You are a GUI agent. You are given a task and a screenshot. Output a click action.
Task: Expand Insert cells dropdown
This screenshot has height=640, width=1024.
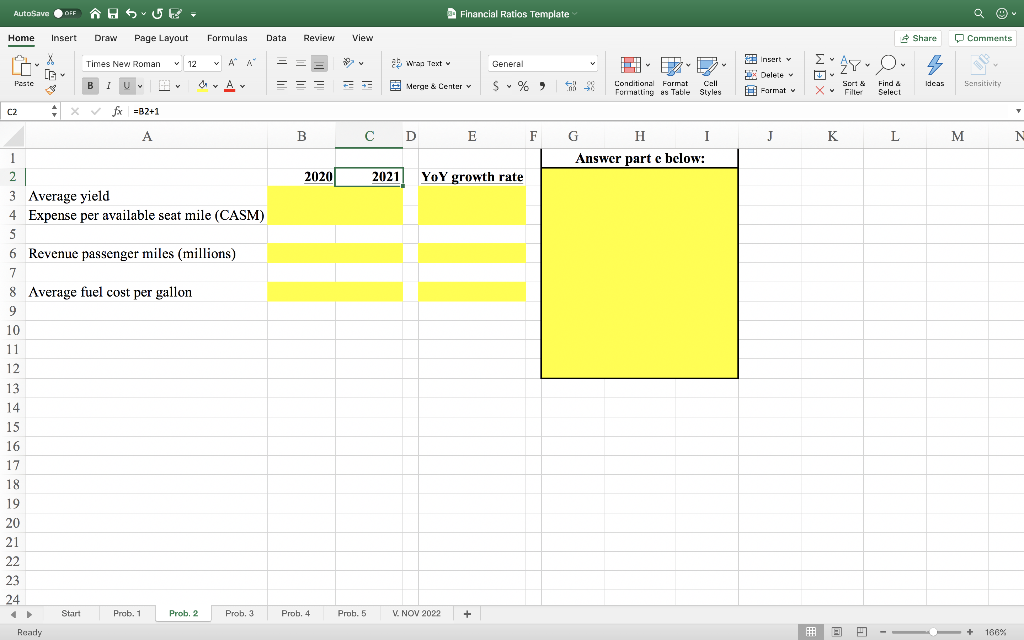[x=788, y=59]
